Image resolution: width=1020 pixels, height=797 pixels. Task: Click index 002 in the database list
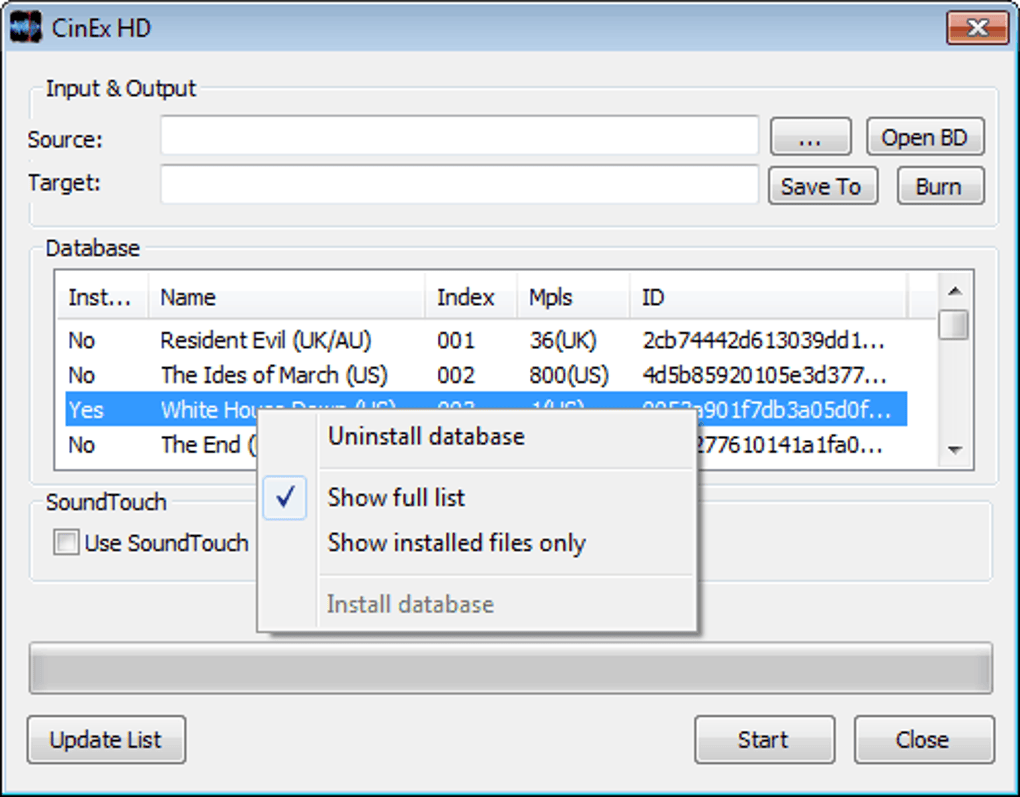[x=456, y=375]
